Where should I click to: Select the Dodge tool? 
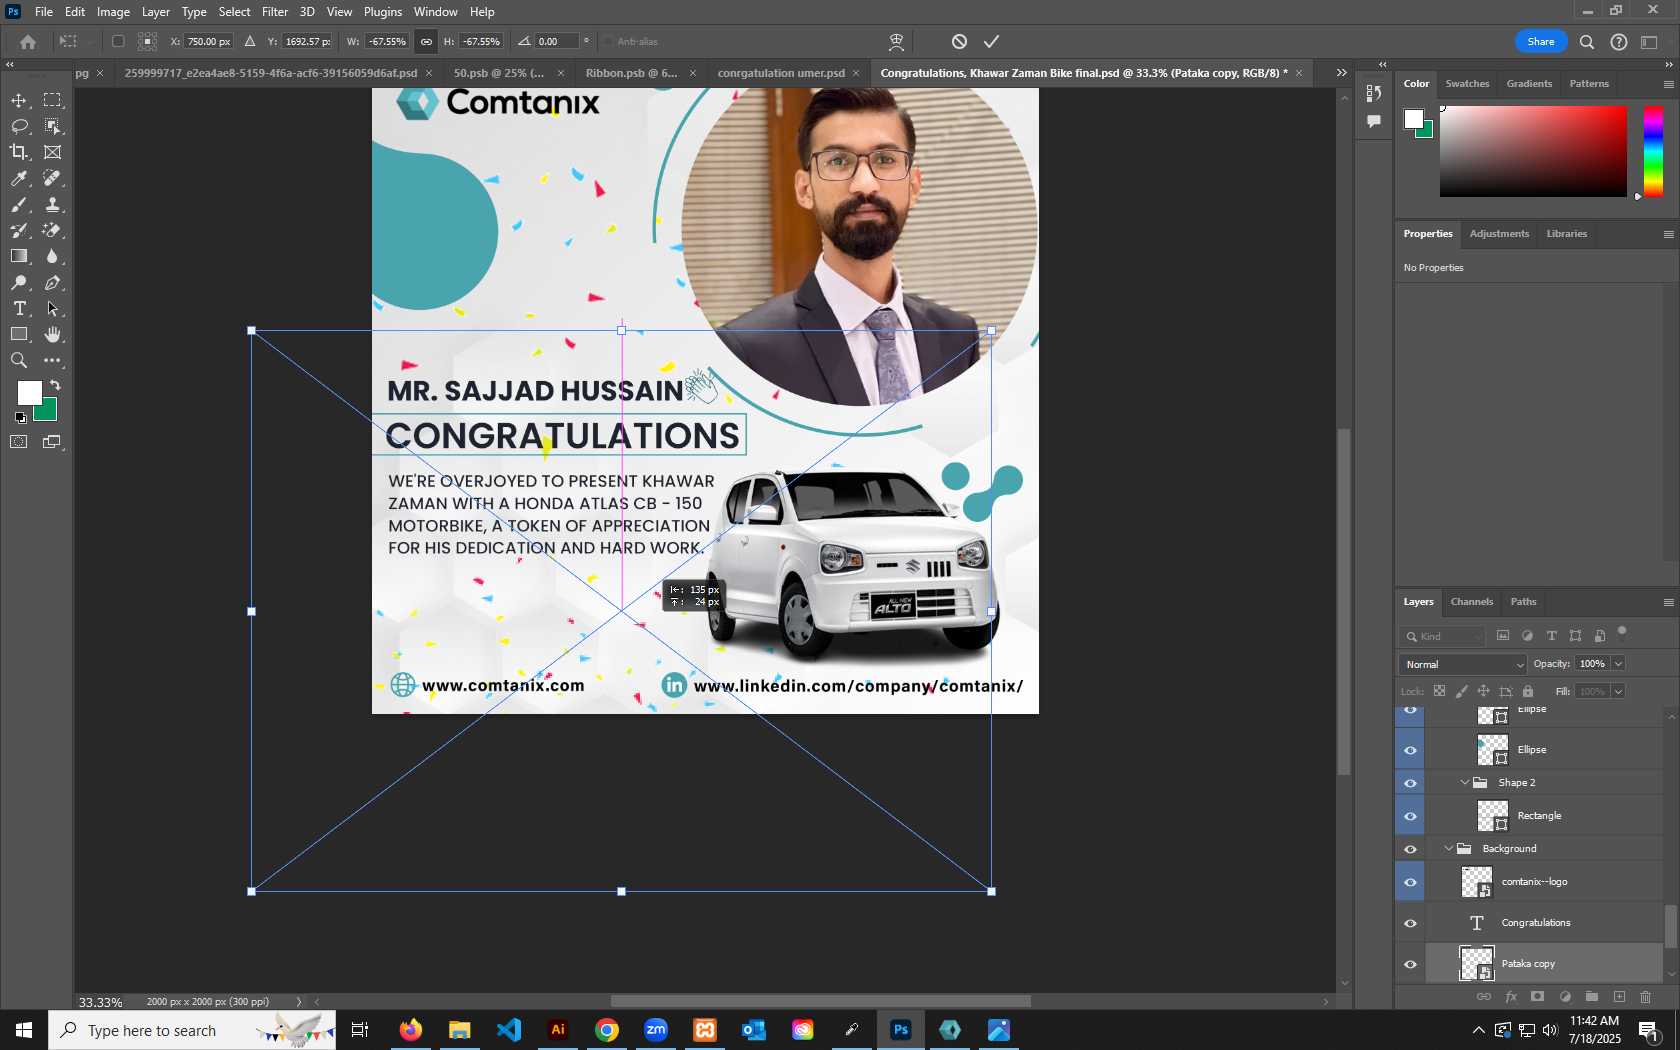[x=19, y=283]
